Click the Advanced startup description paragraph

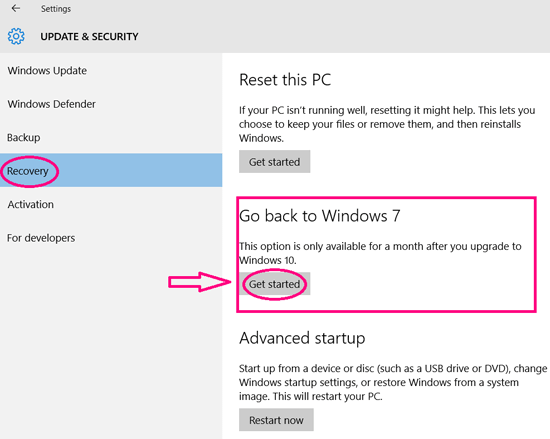click(x=393, y=382)
